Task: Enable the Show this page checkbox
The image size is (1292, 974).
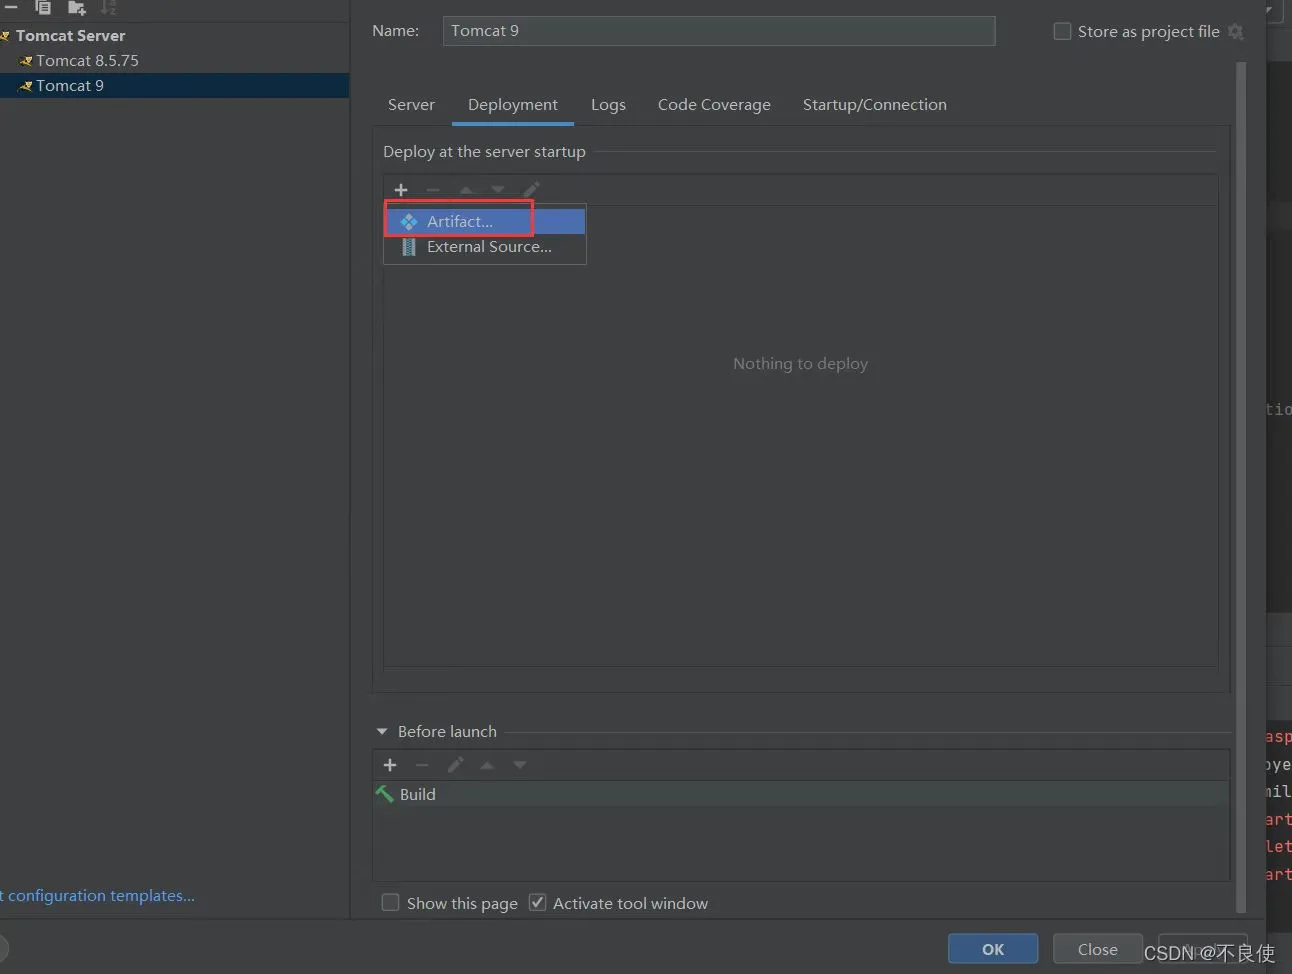Action: click(x=391, y=903)
